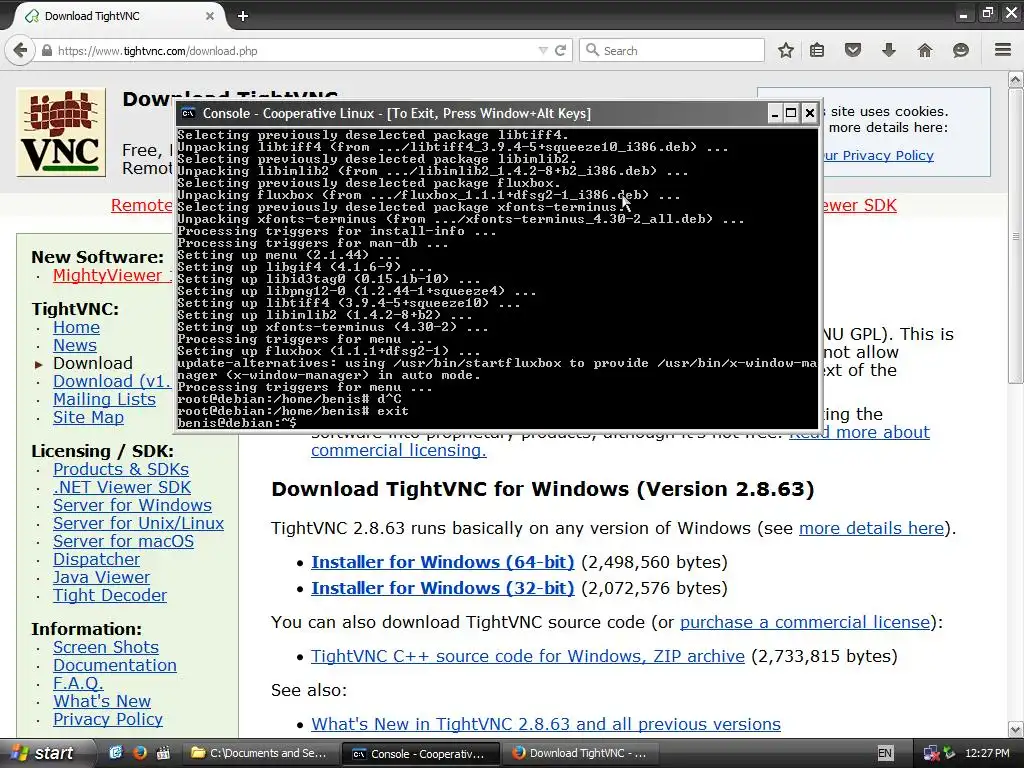
Task: Open the .NET Viewer SDK sidebar link
Action: 122,487
